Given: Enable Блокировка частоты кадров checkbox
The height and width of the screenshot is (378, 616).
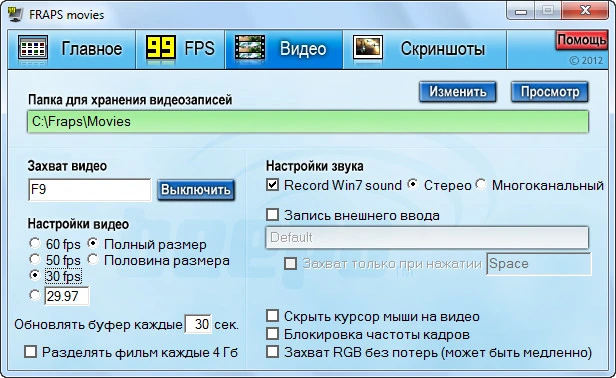Looking at the screenshot, I should coord(273,334).
